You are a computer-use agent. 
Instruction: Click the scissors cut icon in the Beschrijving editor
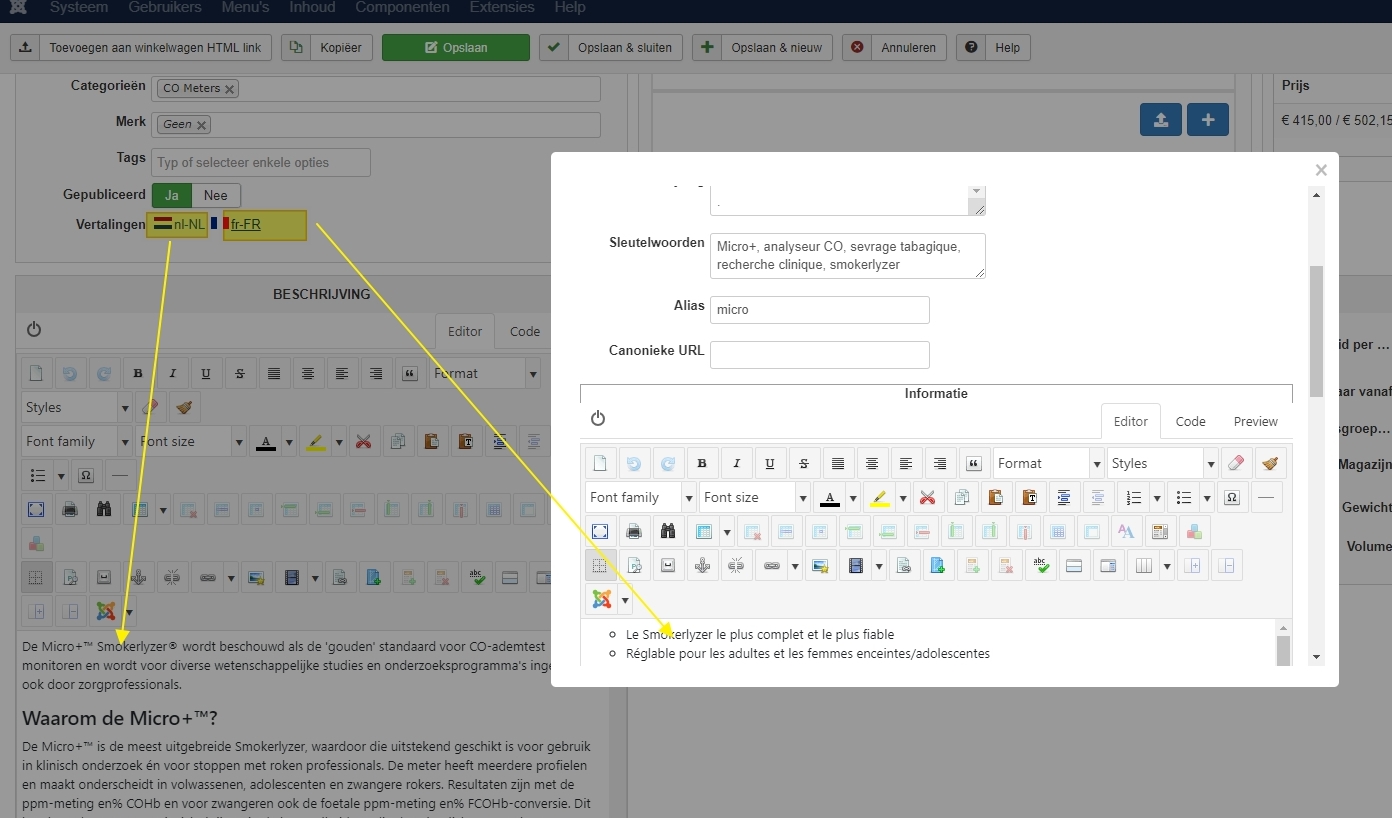tap(364, 441)
